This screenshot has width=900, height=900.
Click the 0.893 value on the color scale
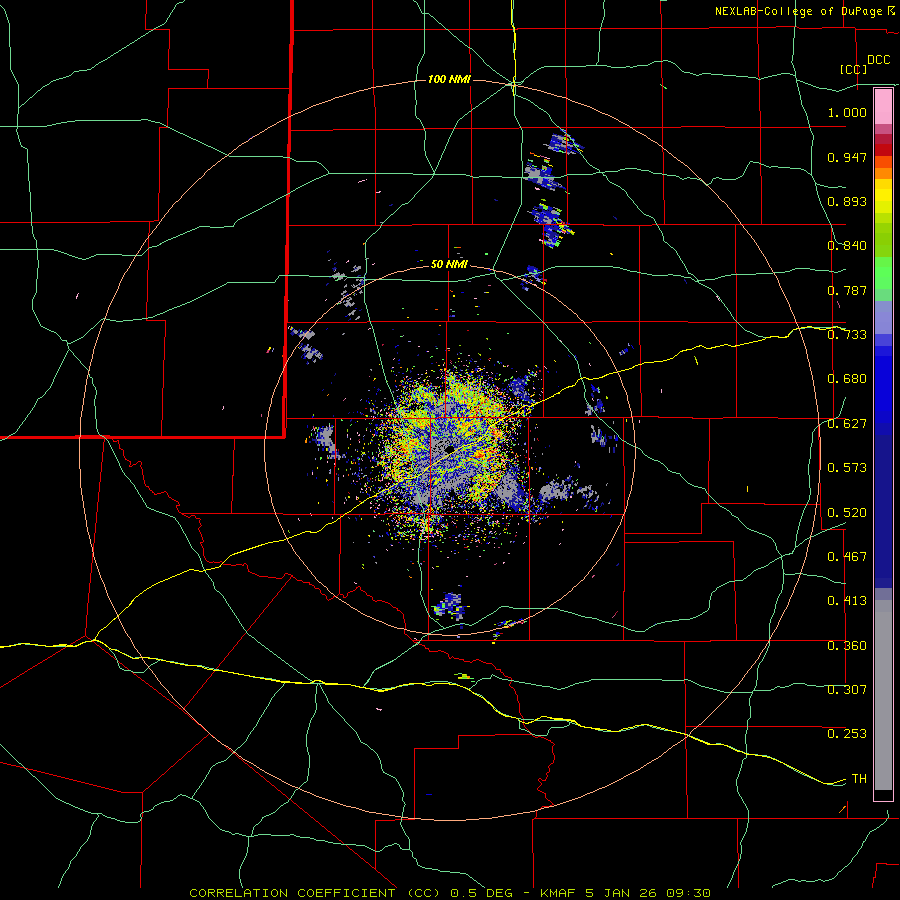point(847,201)
